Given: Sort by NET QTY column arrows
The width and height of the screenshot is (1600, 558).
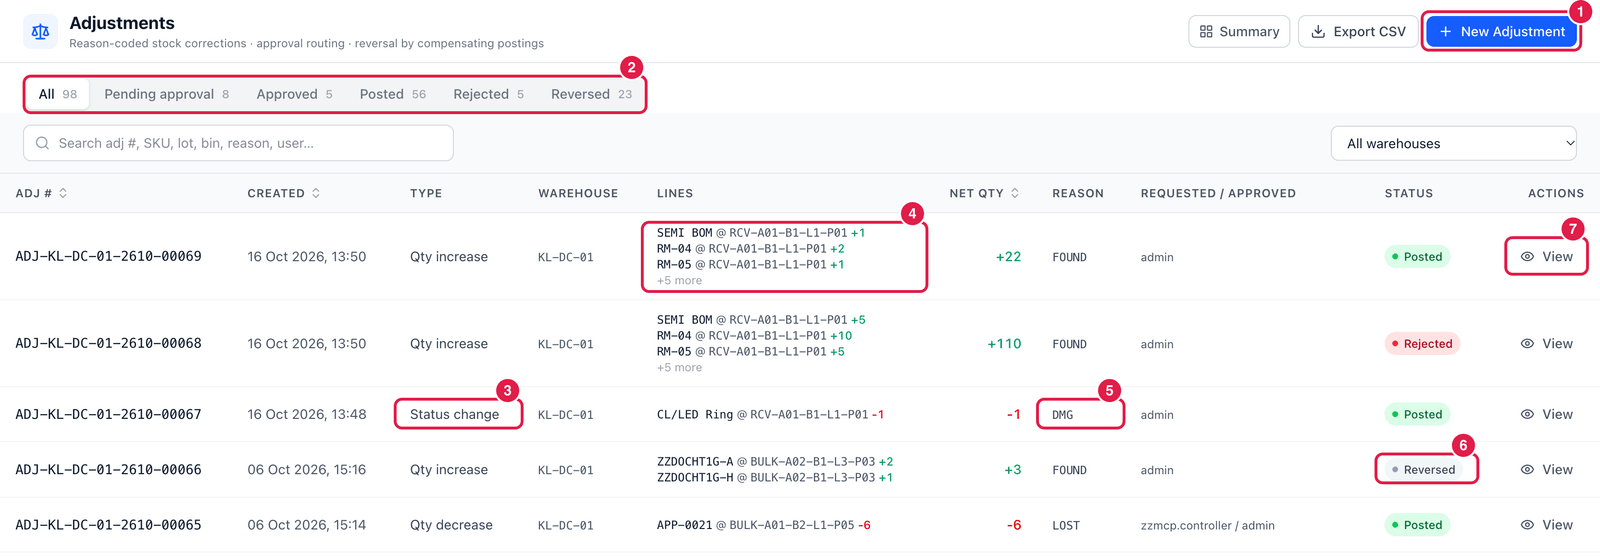Looking at the screenshot, I should [x=1015, y=193].
